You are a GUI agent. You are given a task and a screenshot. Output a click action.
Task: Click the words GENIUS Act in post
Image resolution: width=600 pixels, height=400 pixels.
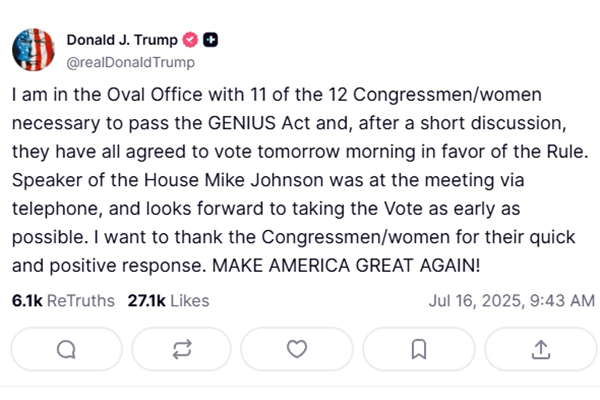259,123
